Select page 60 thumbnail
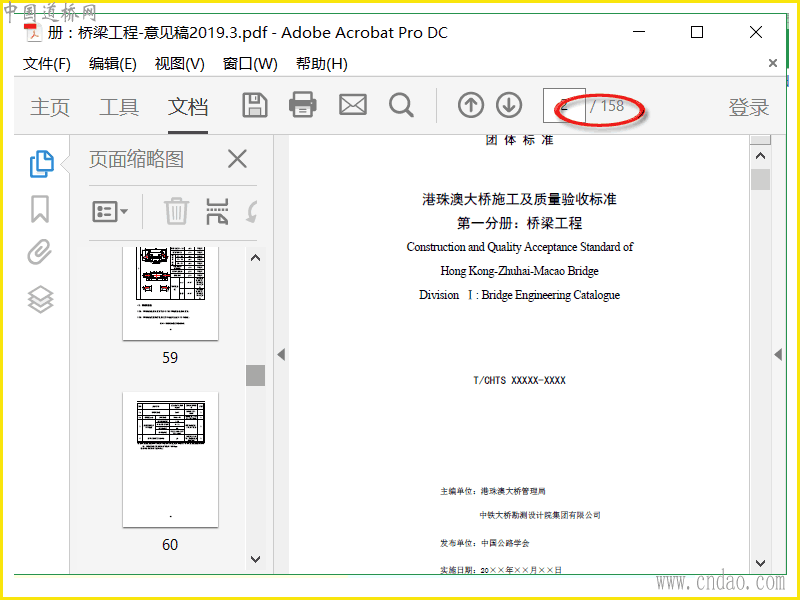Viewport: 800px width, 600px height. 170,460
